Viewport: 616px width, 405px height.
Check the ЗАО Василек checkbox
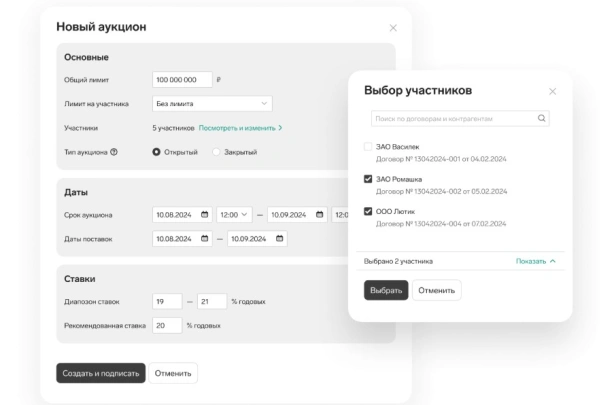pos(368,147)
